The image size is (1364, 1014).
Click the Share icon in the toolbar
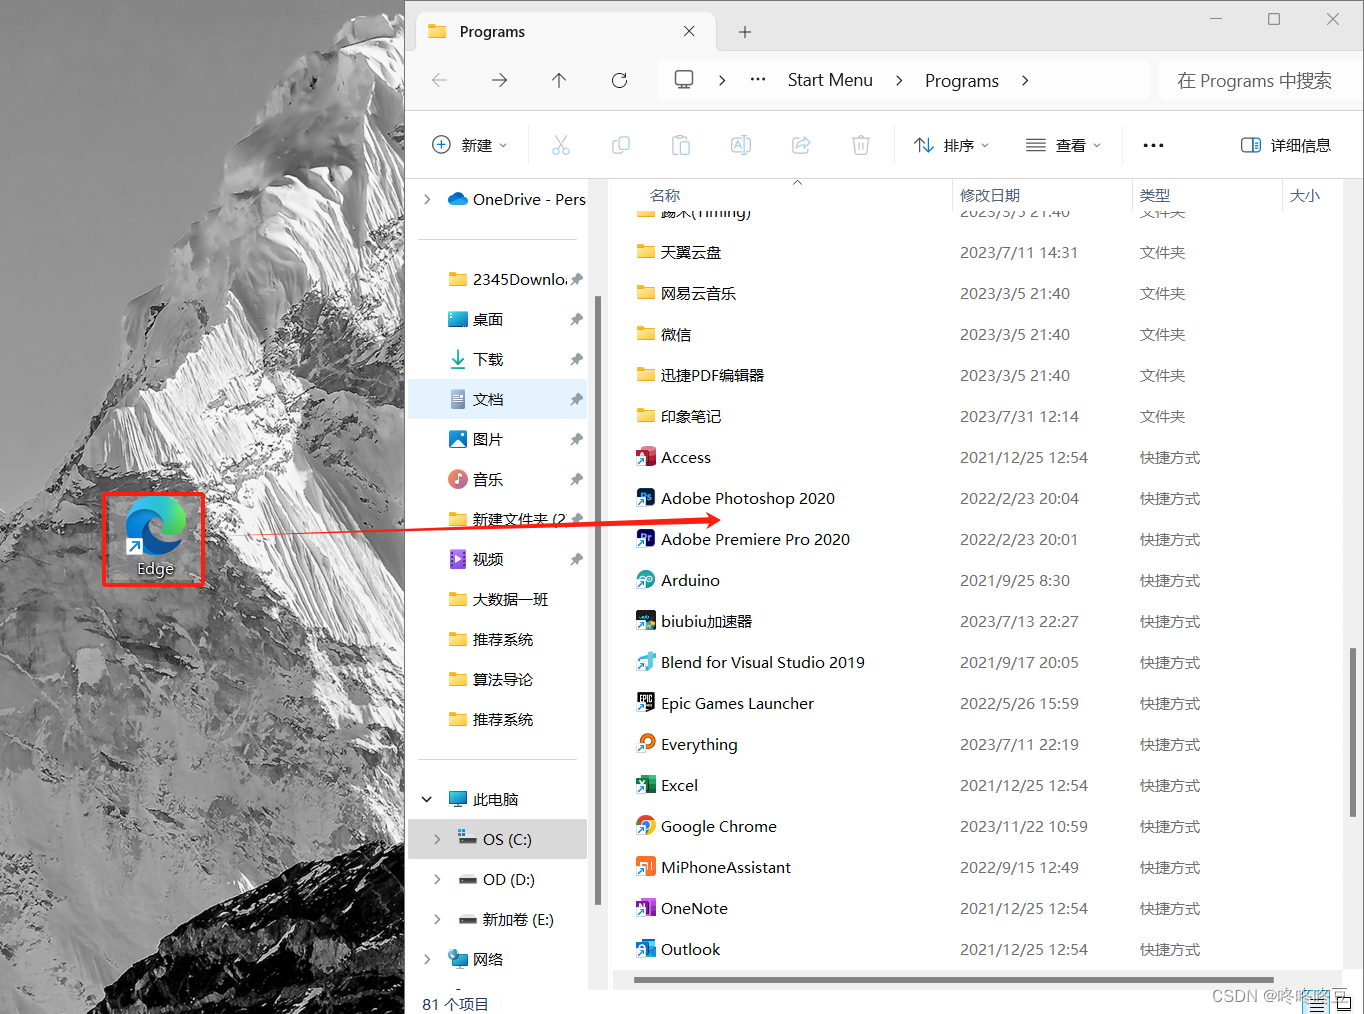801,145
